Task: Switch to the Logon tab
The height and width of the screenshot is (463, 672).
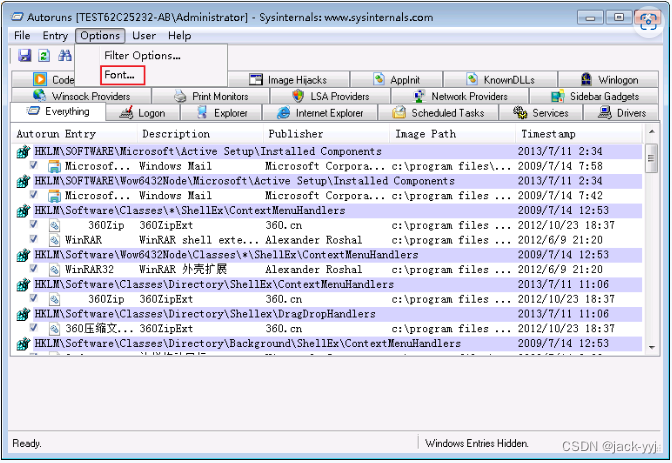Action: pos(143,113)
